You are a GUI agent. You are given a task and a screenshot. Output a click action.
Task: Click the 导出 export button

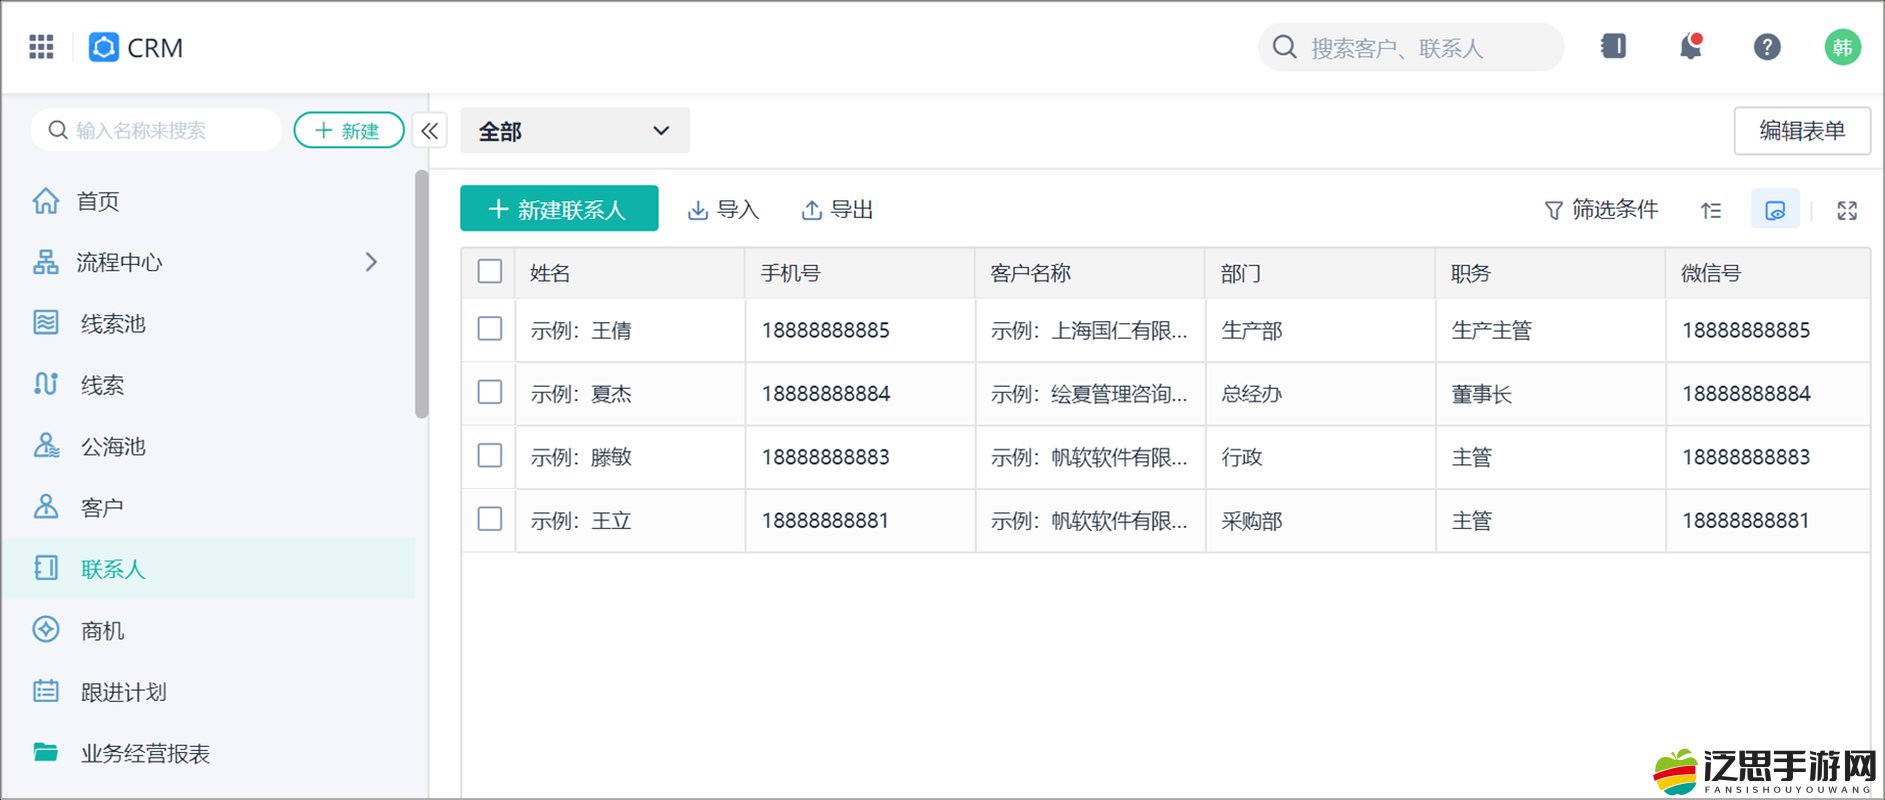tap(838, 210)
